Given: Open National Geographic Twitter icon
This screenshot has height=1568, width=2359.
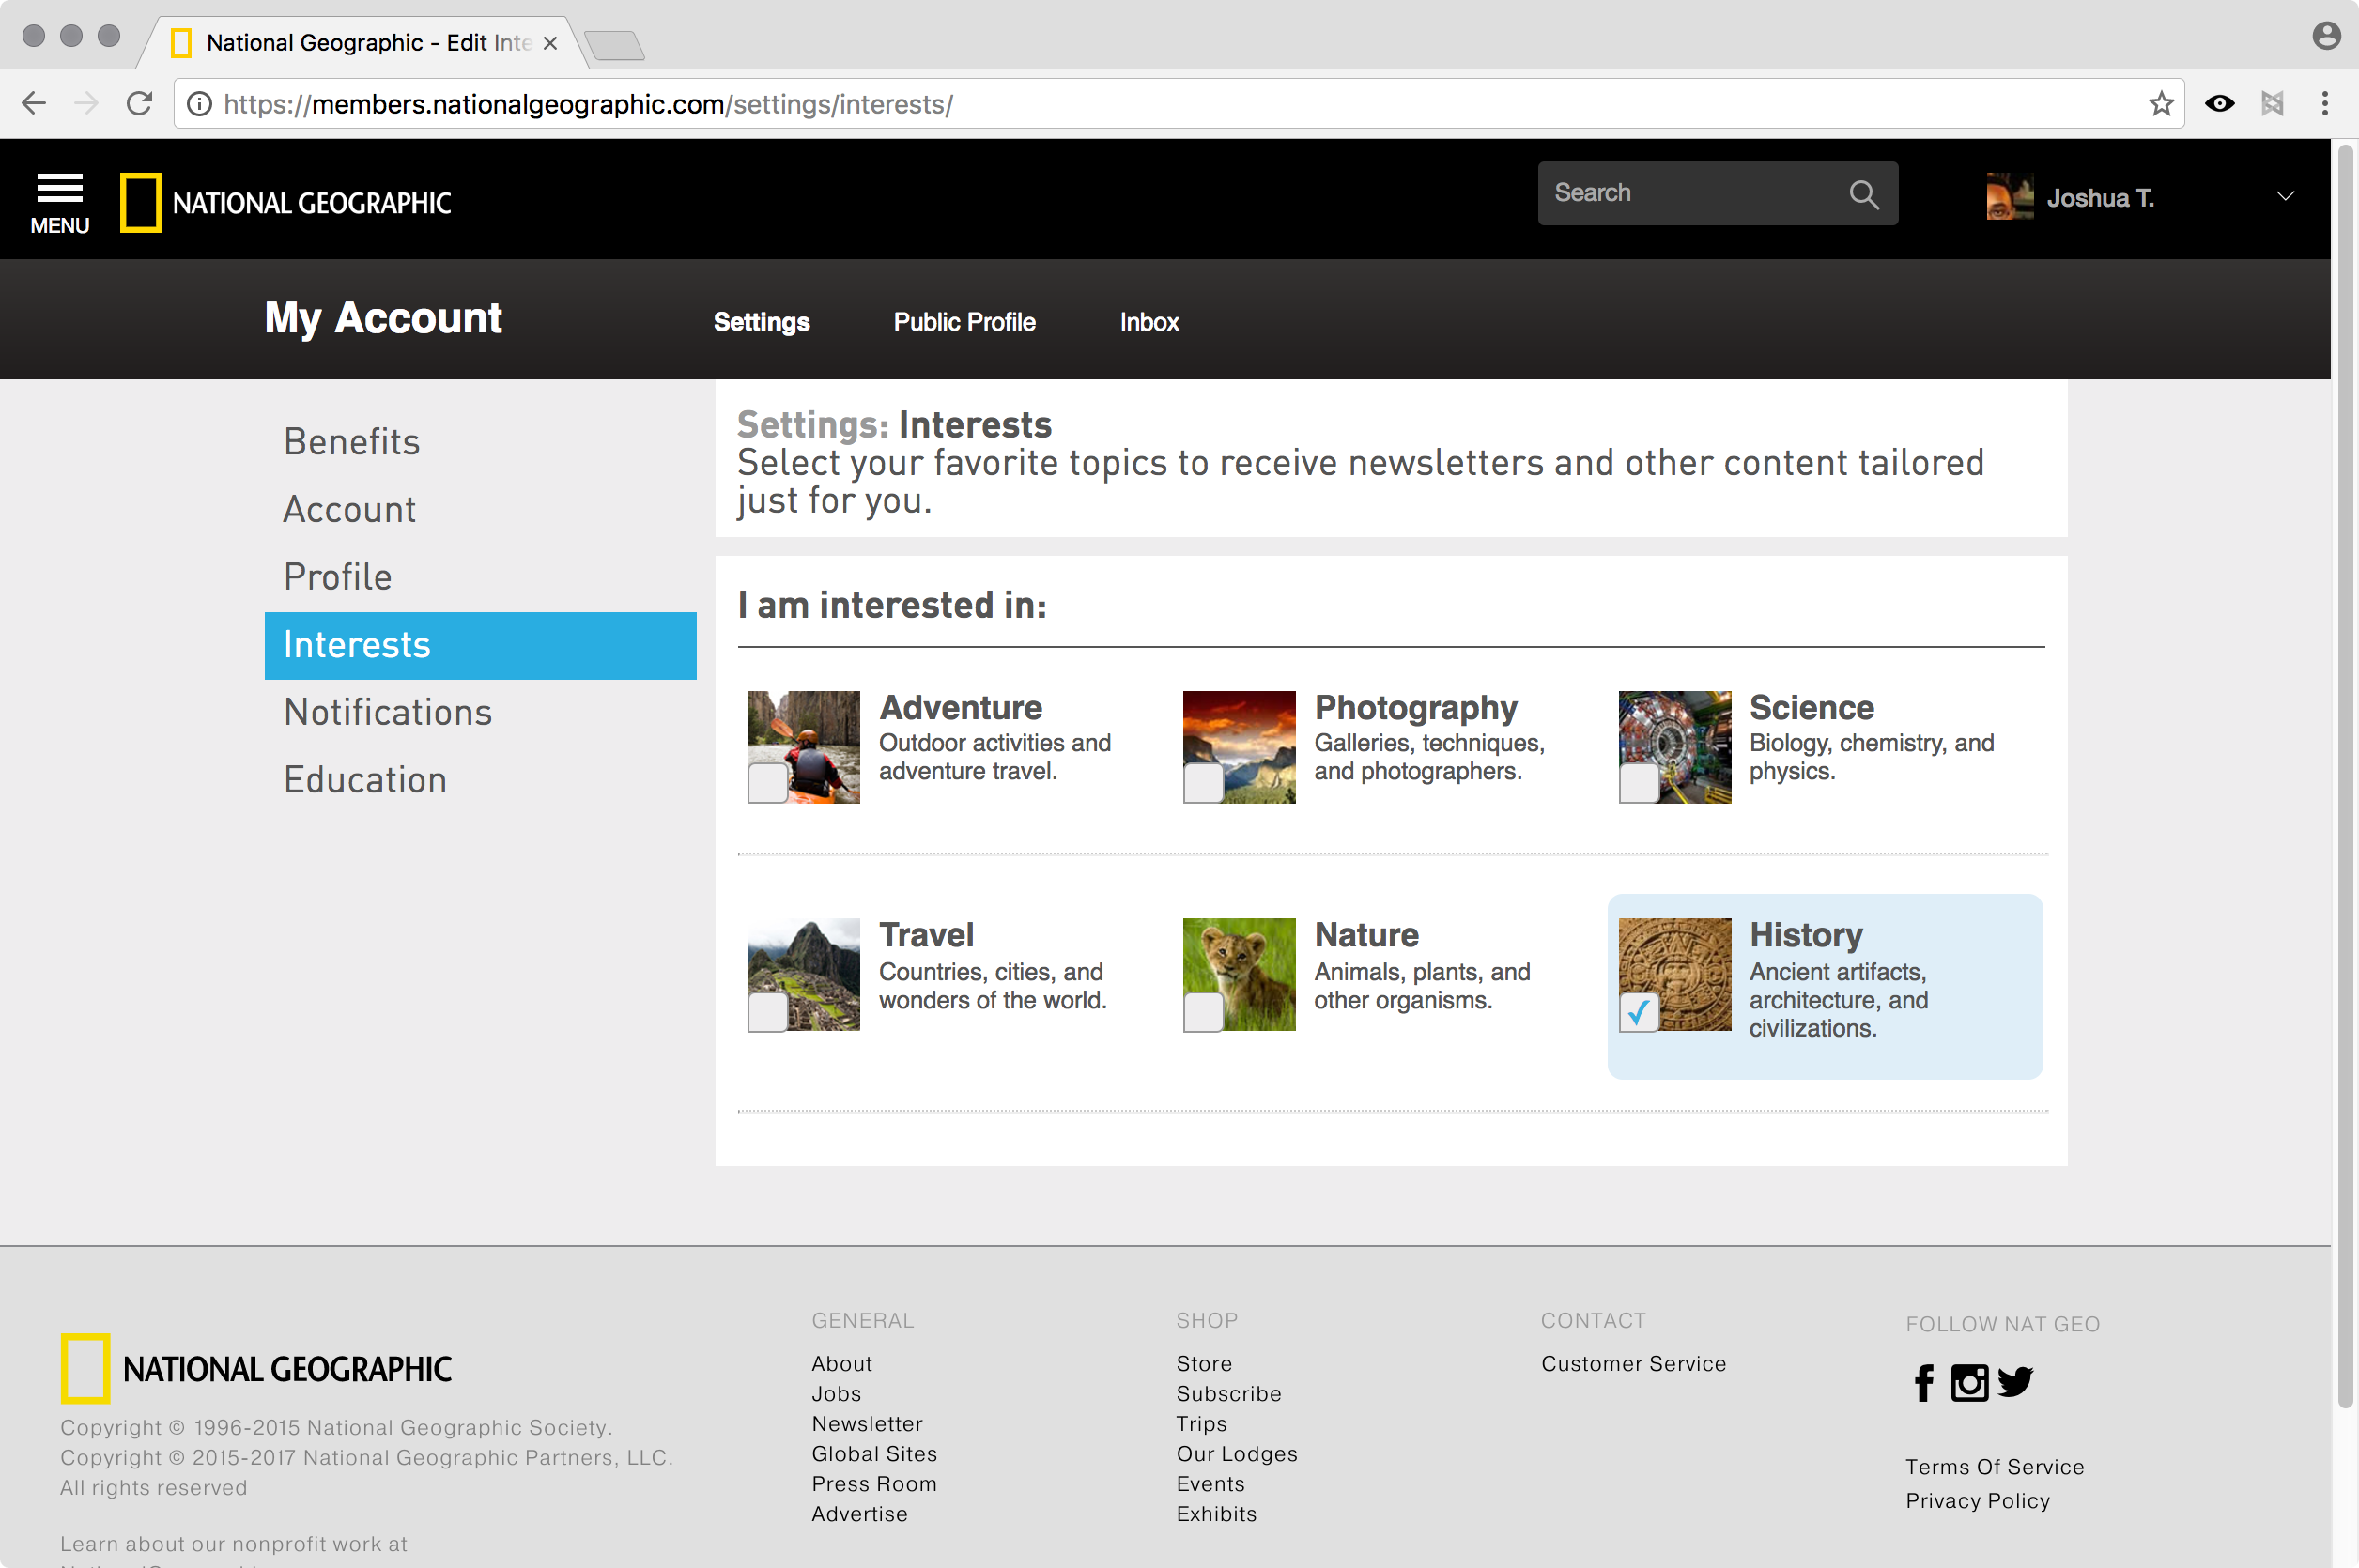Looking at the screenshot, I should (2015, 1382).
